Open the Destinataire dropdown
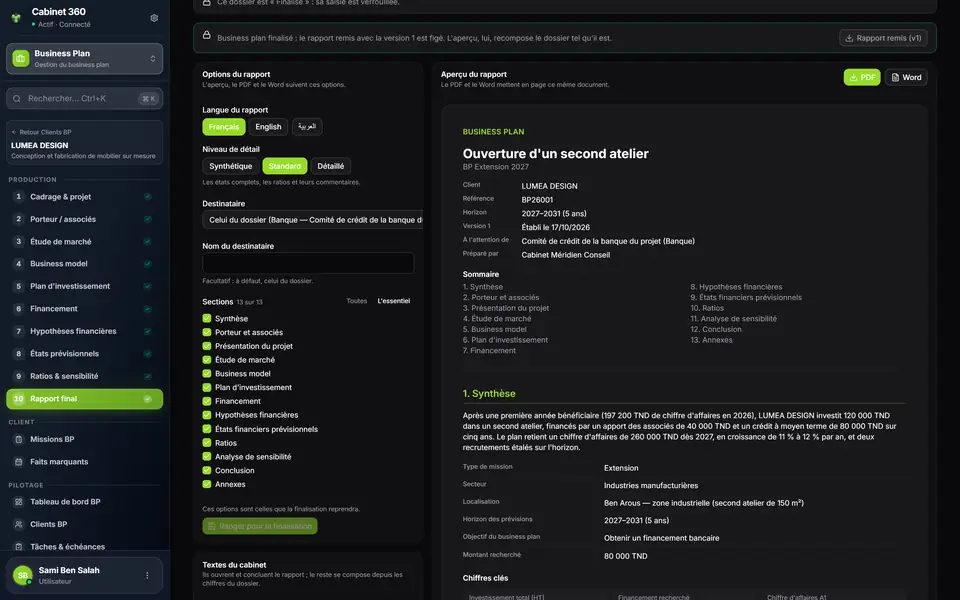The height and width of the screenshot is (600, 960). (312, 220)
